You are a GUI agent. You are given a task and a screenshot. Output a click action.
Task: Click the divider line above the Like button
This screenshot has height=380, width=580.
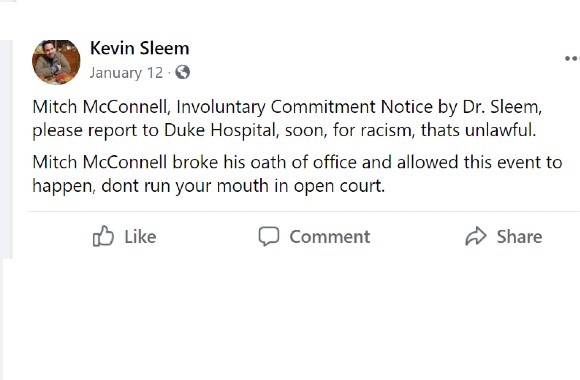click(x=303, y=212)
